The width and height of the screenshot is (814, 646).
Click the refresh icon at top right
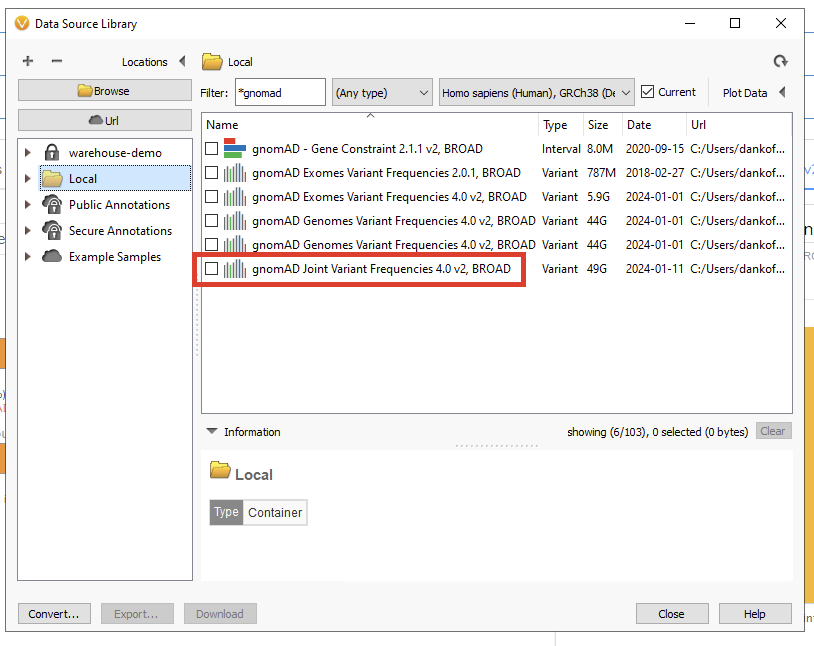coord(780,61)
